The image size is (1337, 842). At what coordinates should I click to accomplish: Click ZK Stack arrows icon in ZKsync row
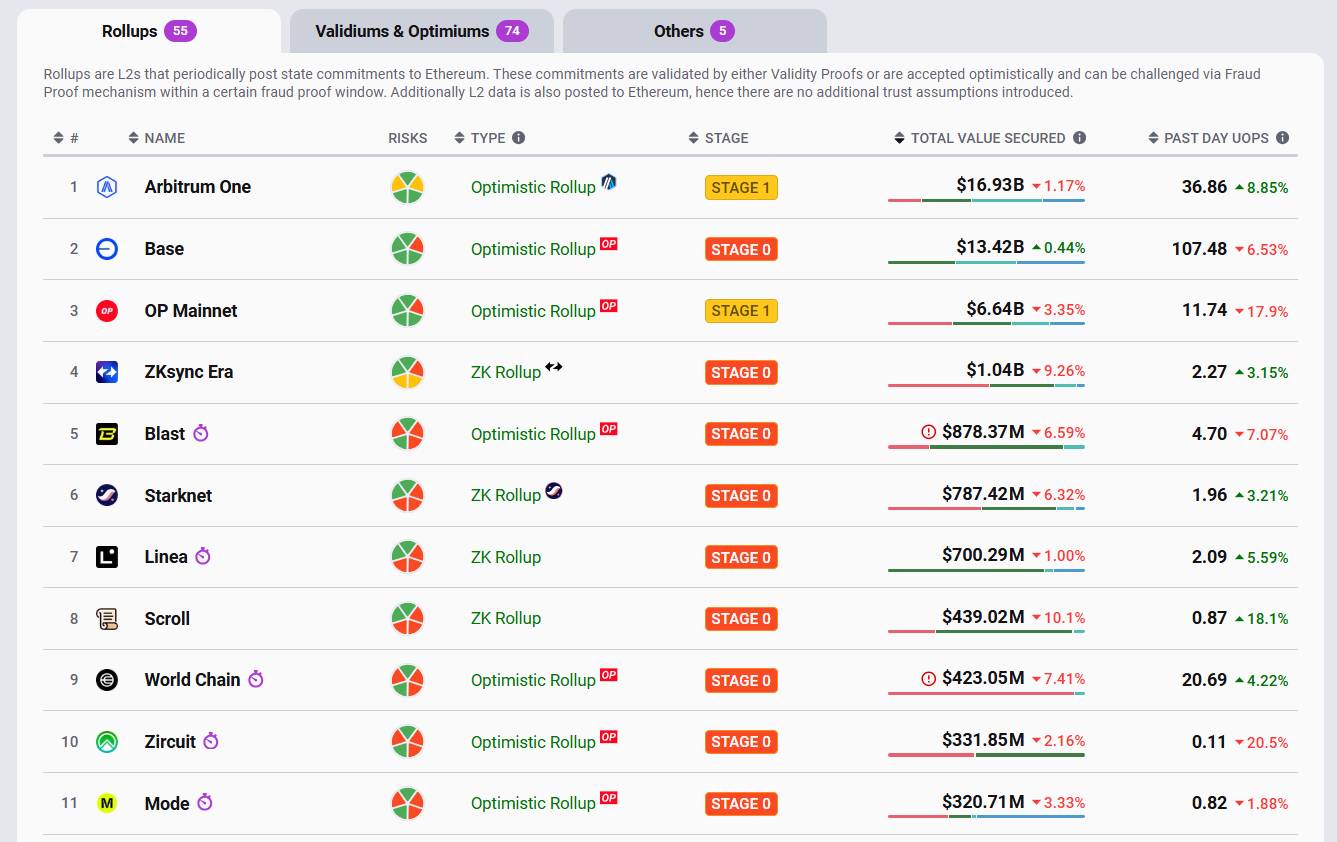(x=554, y=367)
